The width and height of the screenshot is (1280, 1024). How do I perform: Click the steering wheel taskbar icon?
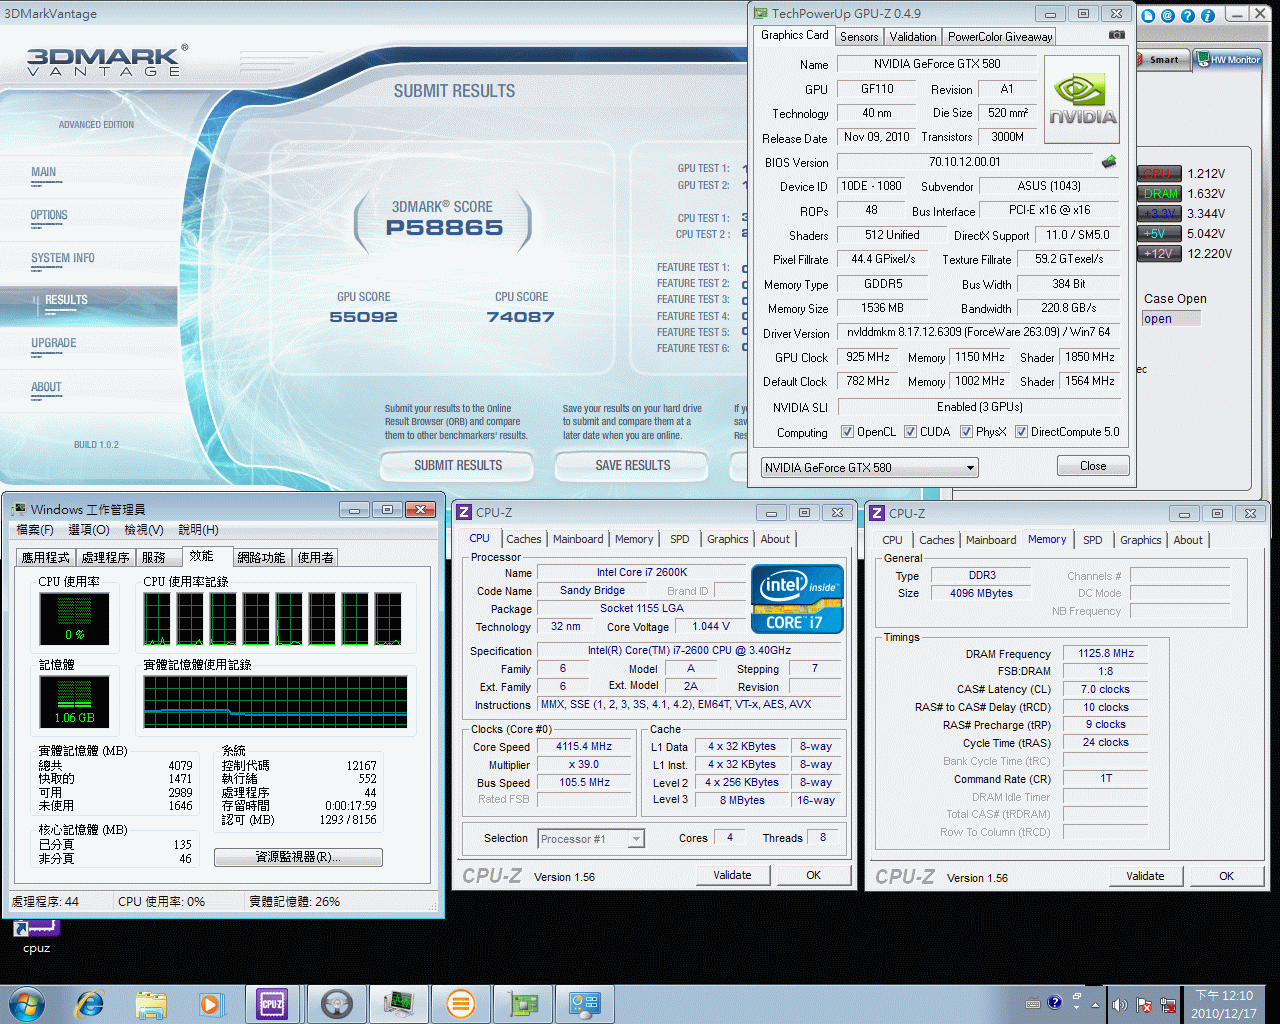(x=336, y=1004)
